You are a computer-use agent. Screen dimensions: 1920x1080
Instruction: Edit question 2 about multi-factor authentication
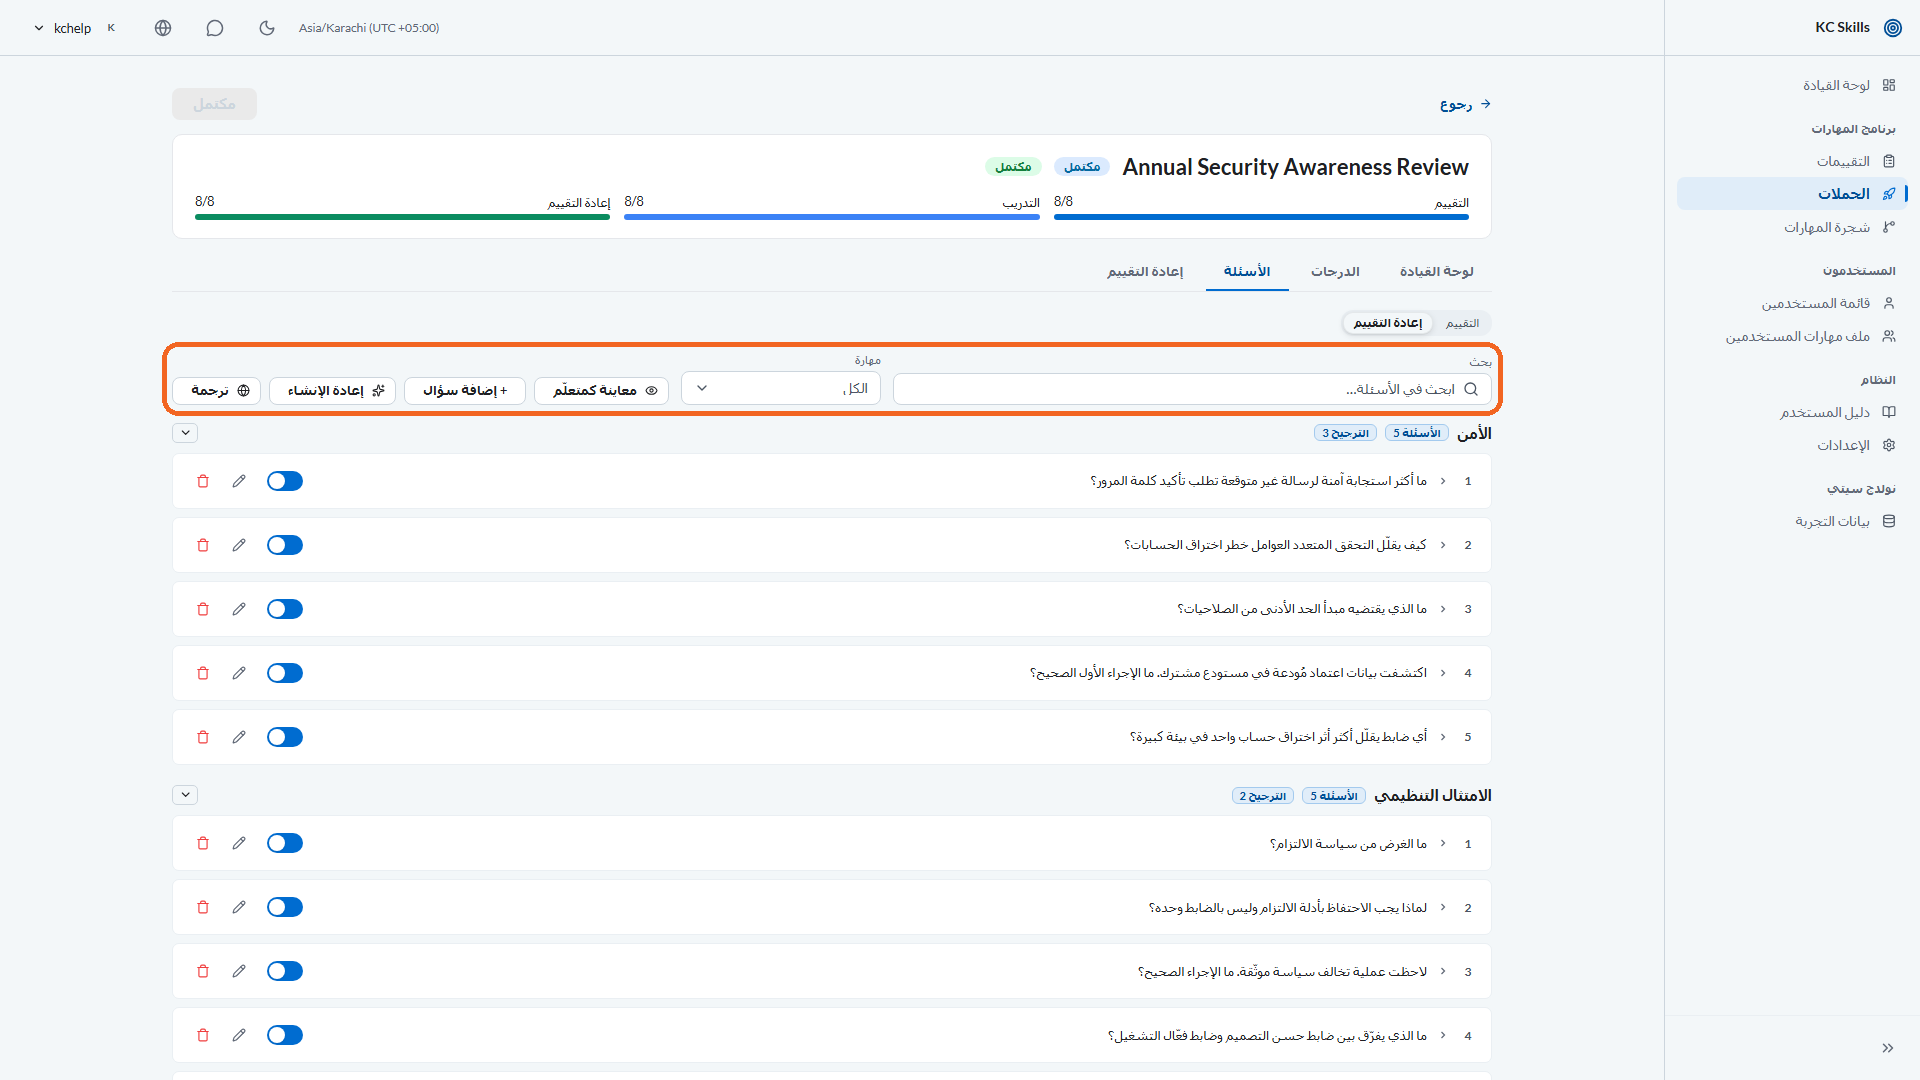tap(239, 545)
